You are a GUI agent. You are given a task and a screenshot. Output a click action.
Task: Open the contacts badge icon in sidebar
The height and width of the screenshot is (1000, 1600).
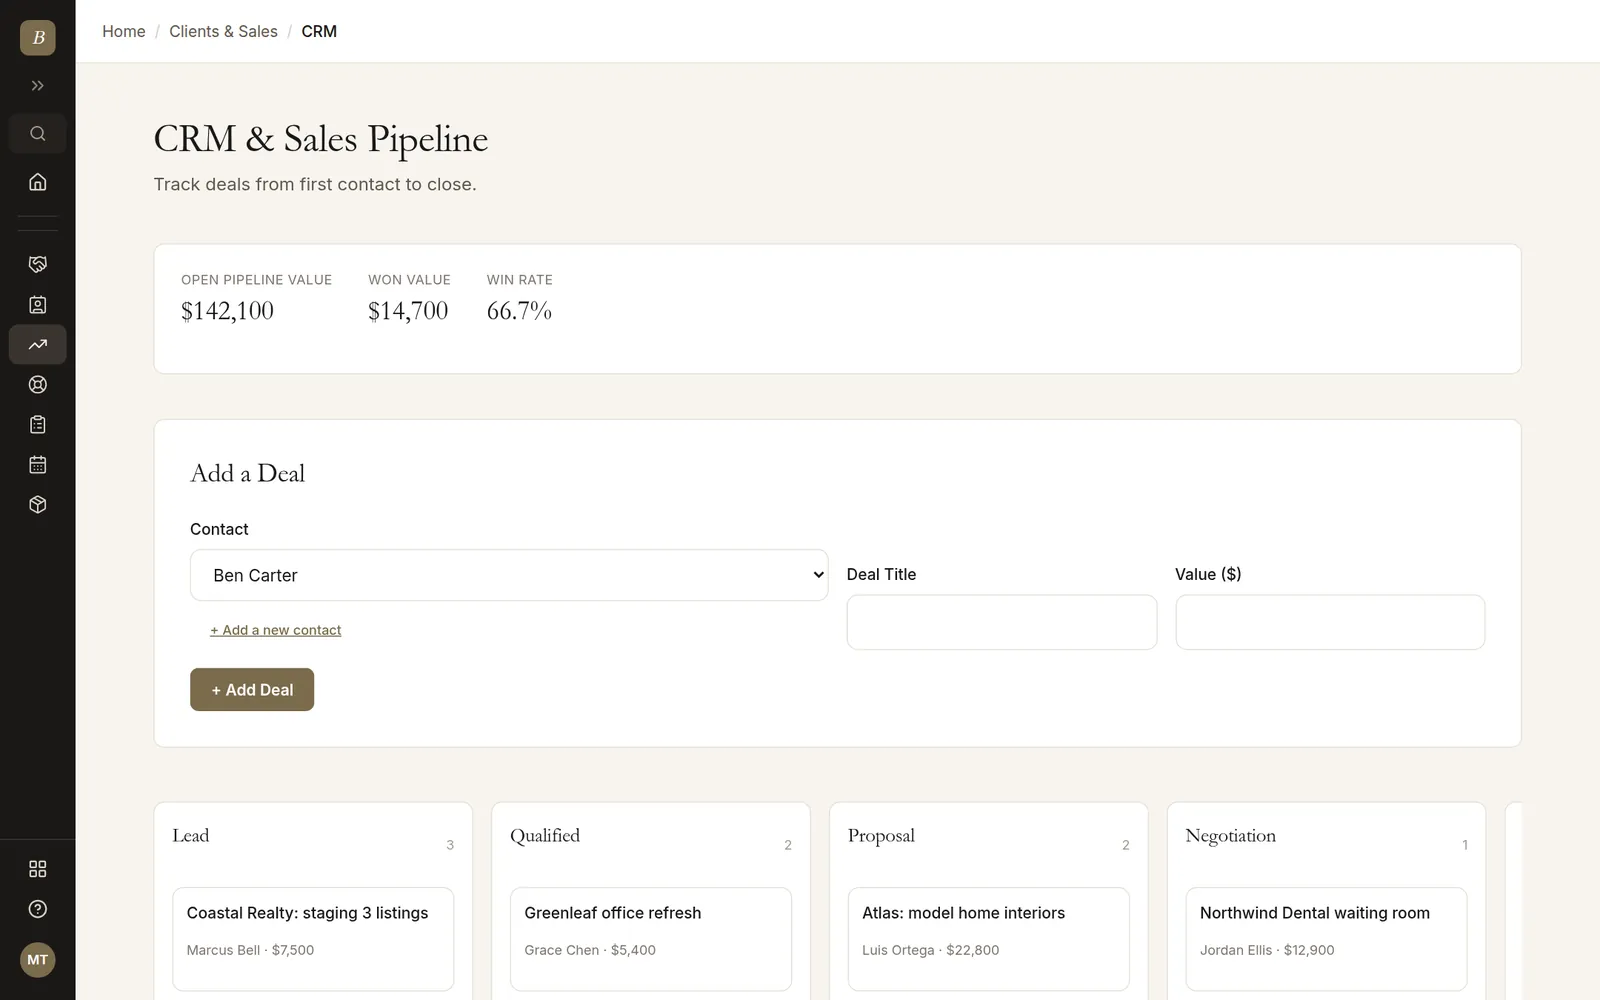pyautogui.click(x=38, y=305)
